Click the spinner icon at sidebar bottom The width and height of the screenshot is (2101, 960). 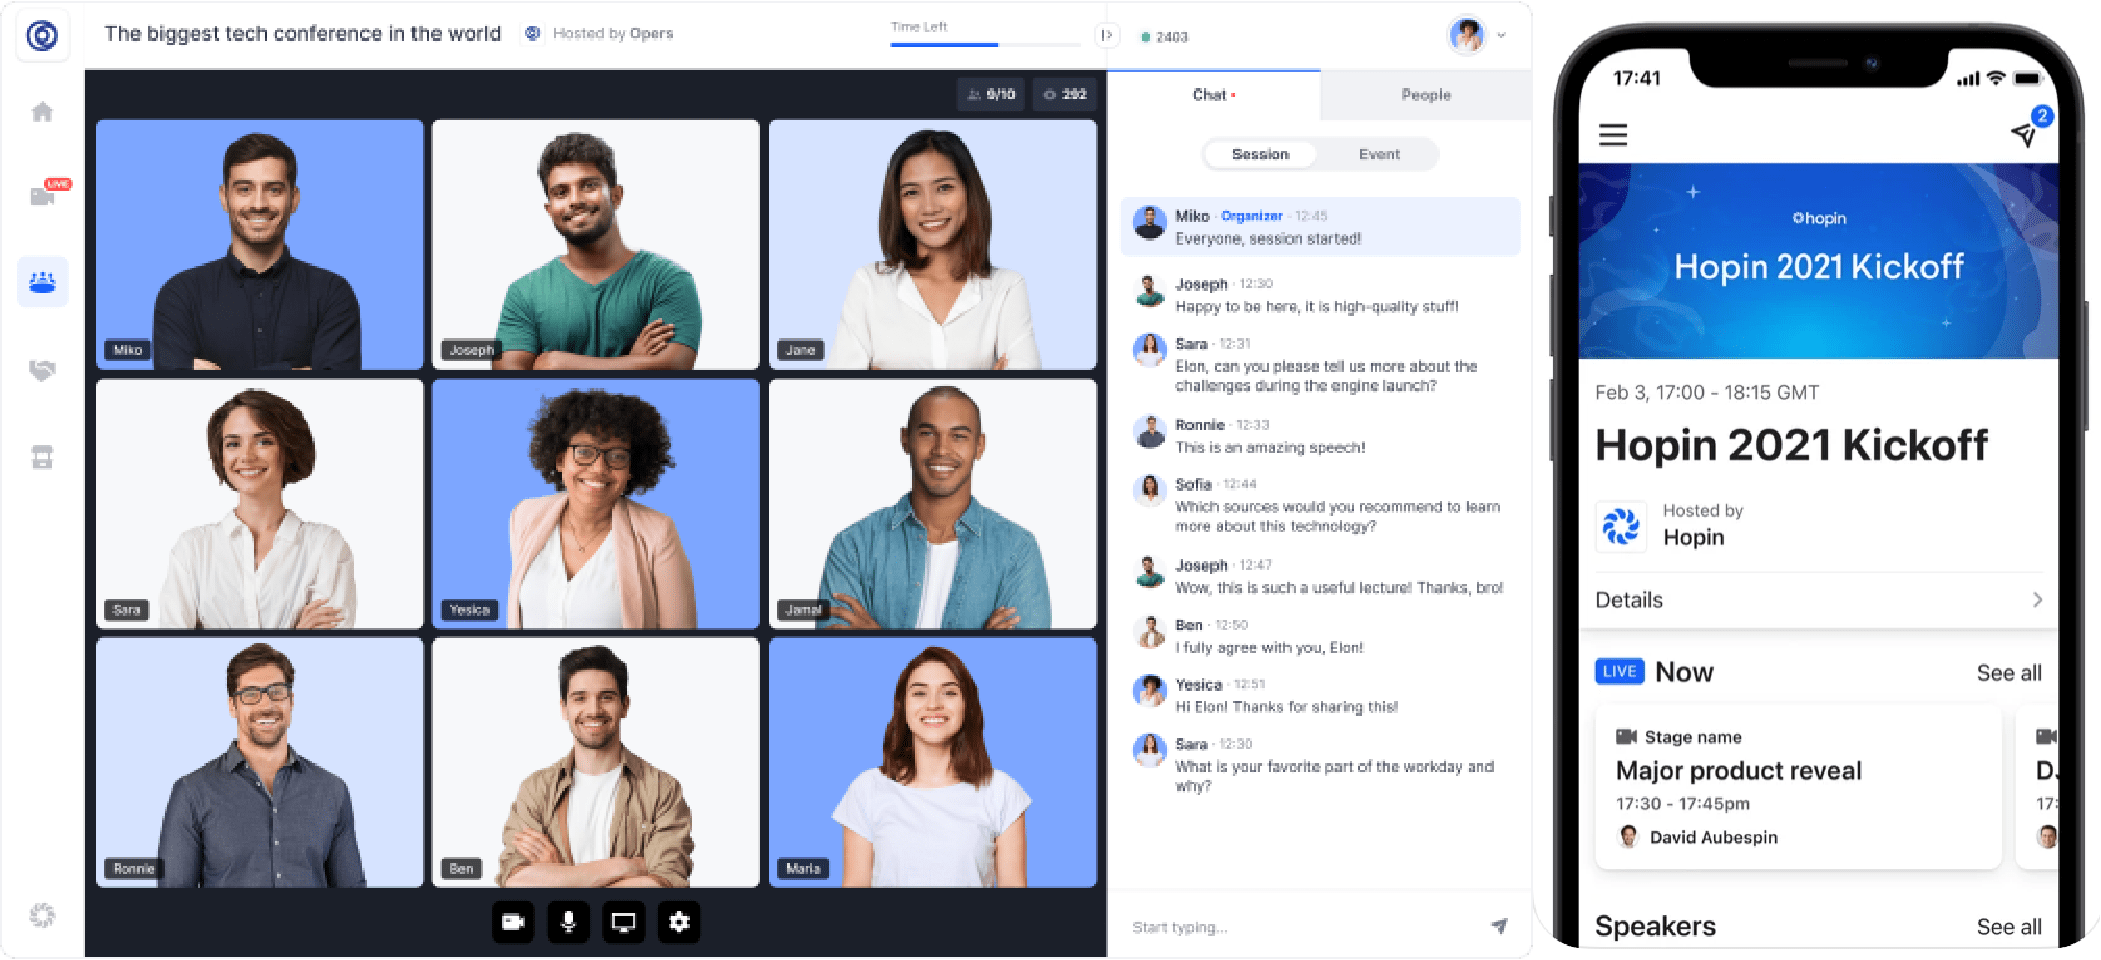(x=42, y=915)
